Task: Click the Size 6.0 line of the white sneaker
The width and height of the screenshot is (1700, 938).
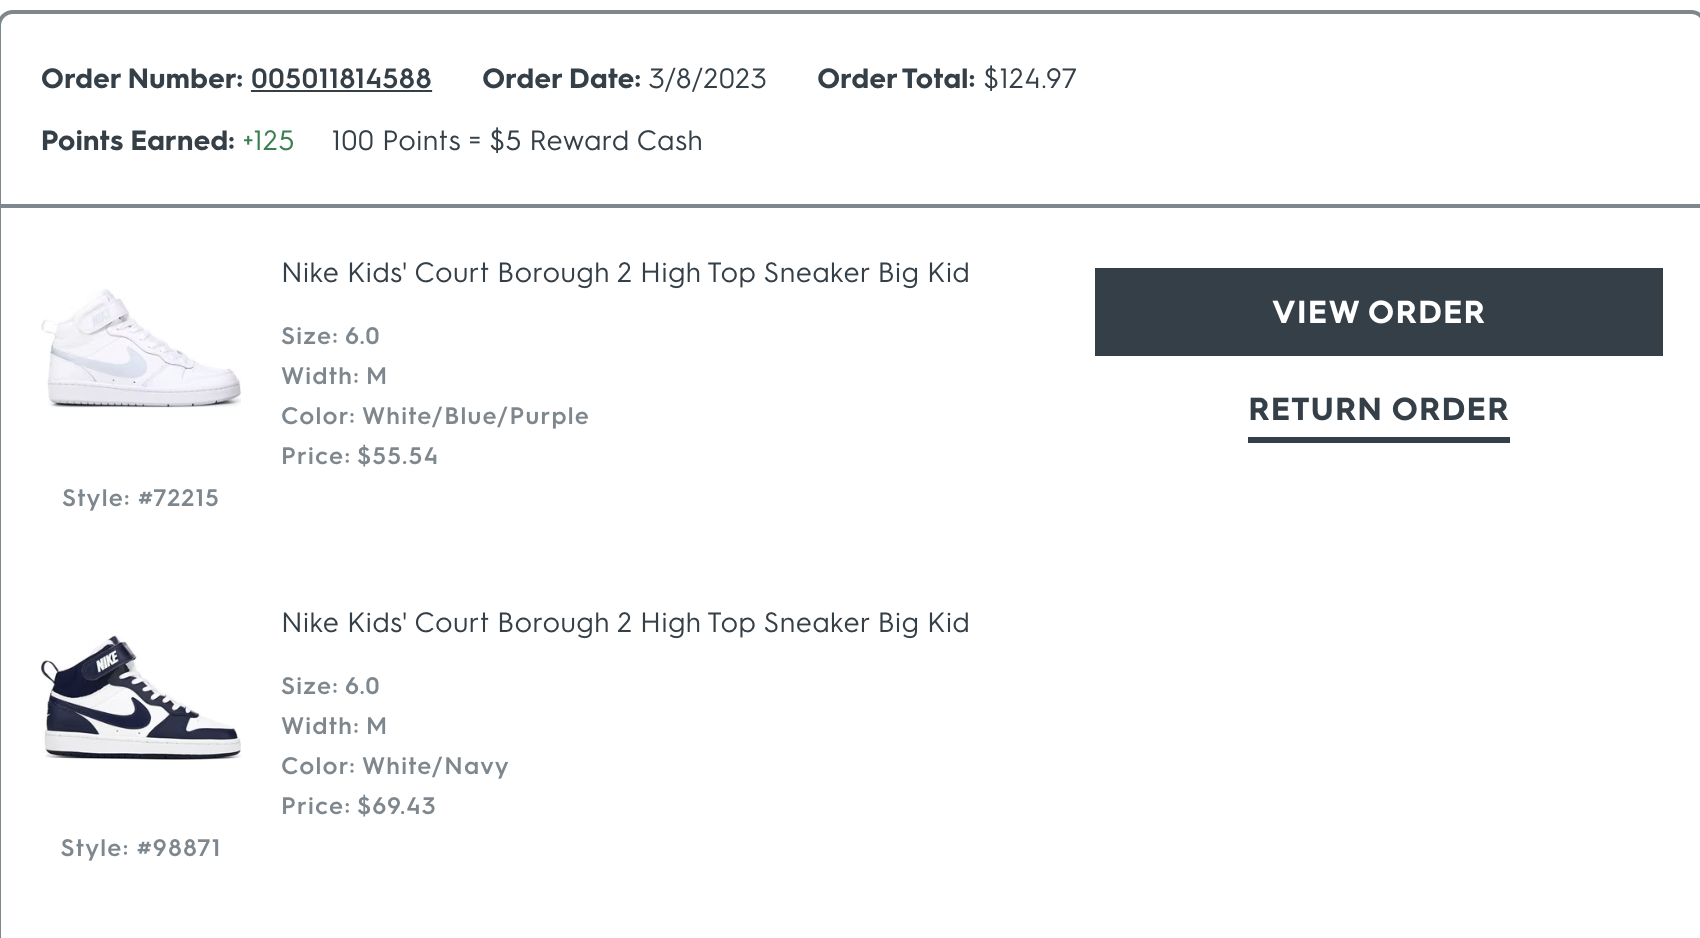Action: (x=330, y=336)
